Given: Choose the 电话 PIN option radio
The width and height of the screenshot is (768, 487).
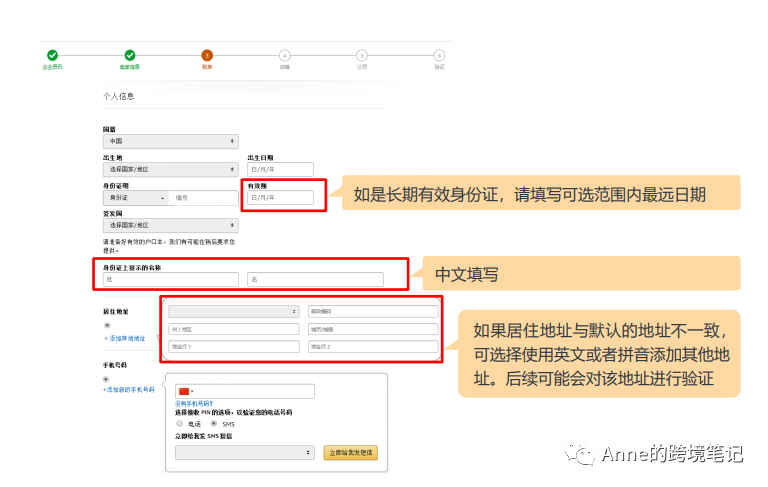Looking at the screenshot, I should pos(180,424).
